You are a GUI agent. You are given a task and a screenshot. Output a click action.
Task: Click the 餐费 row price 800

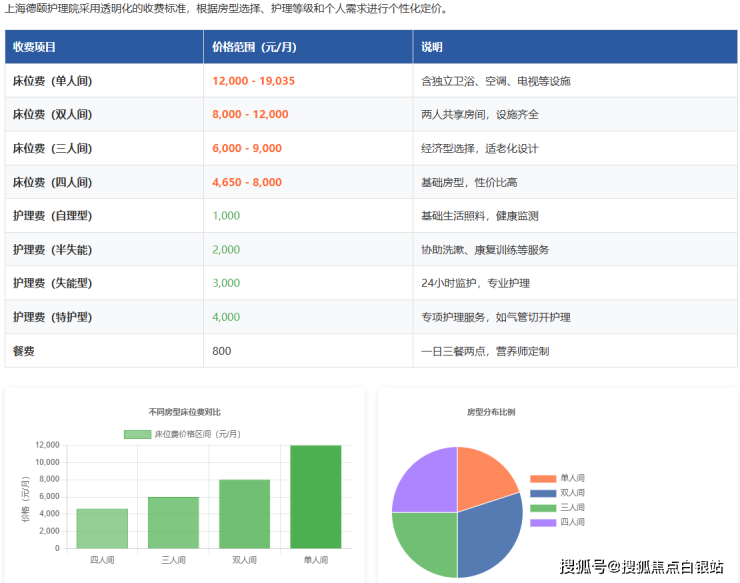222,351
